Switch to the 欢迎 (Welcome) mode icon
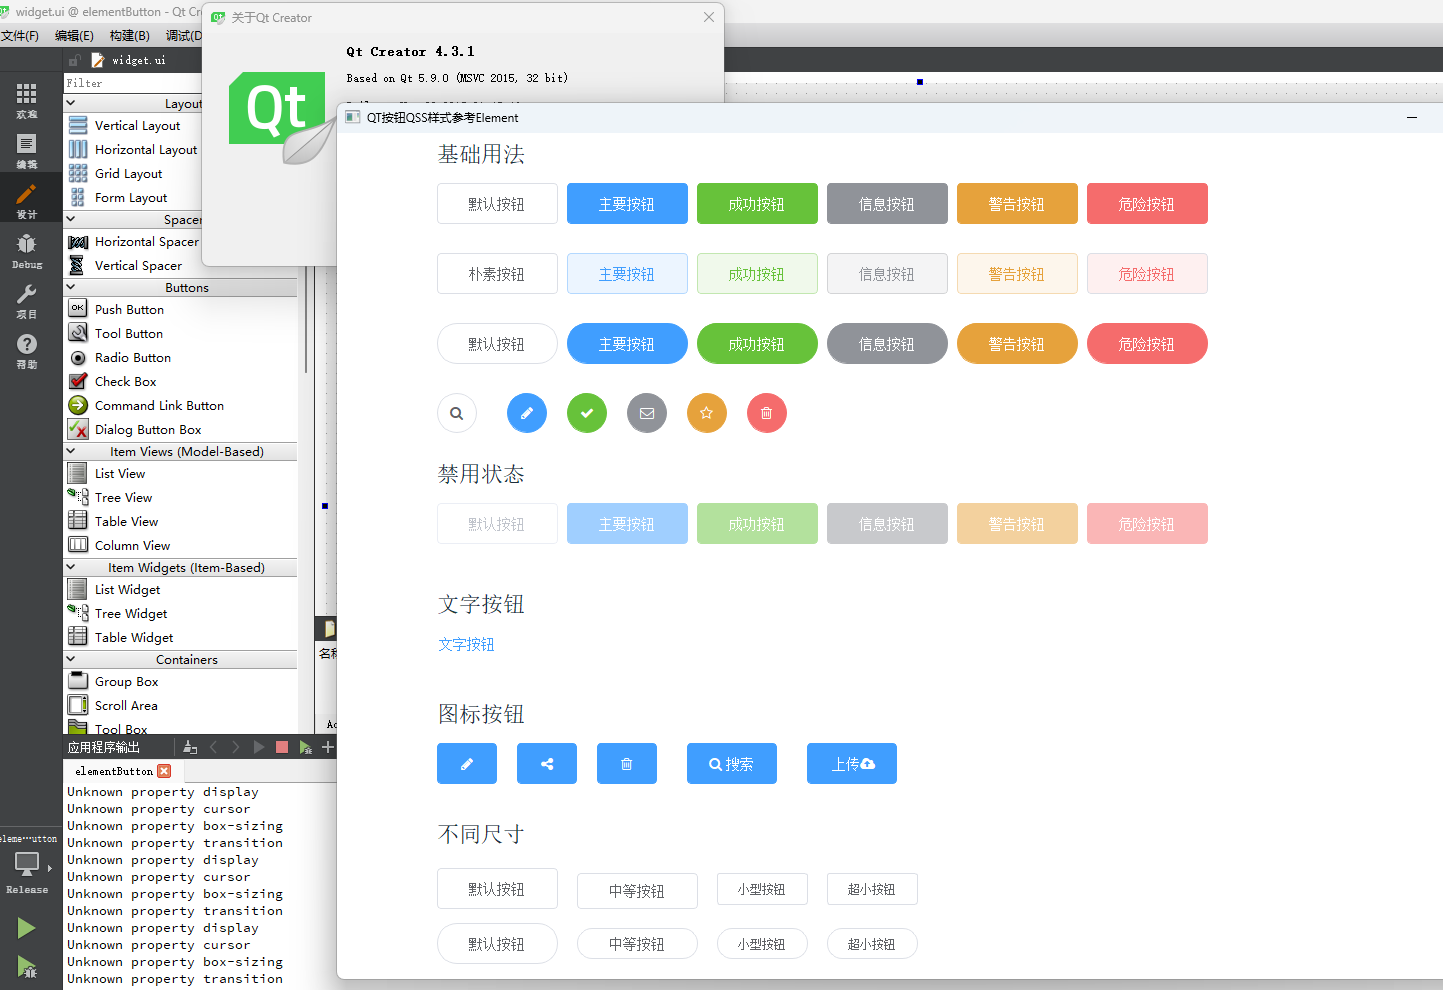 27,96
